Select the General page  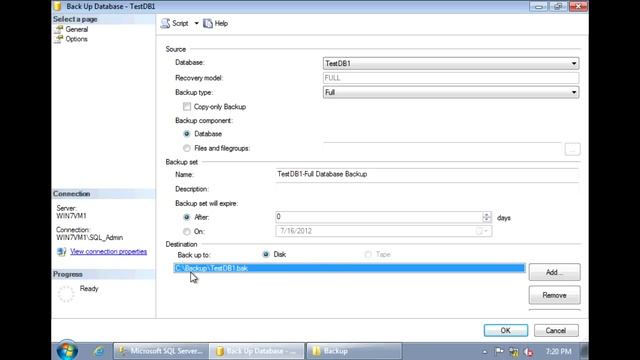[77, 29]
